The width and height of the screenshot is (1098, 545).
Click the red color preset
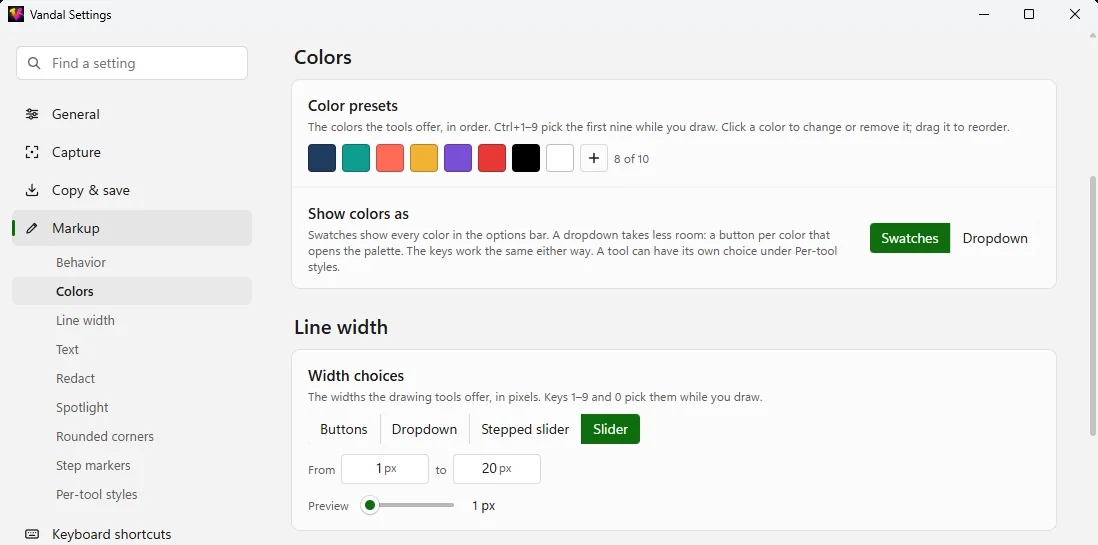pos(492,158)
